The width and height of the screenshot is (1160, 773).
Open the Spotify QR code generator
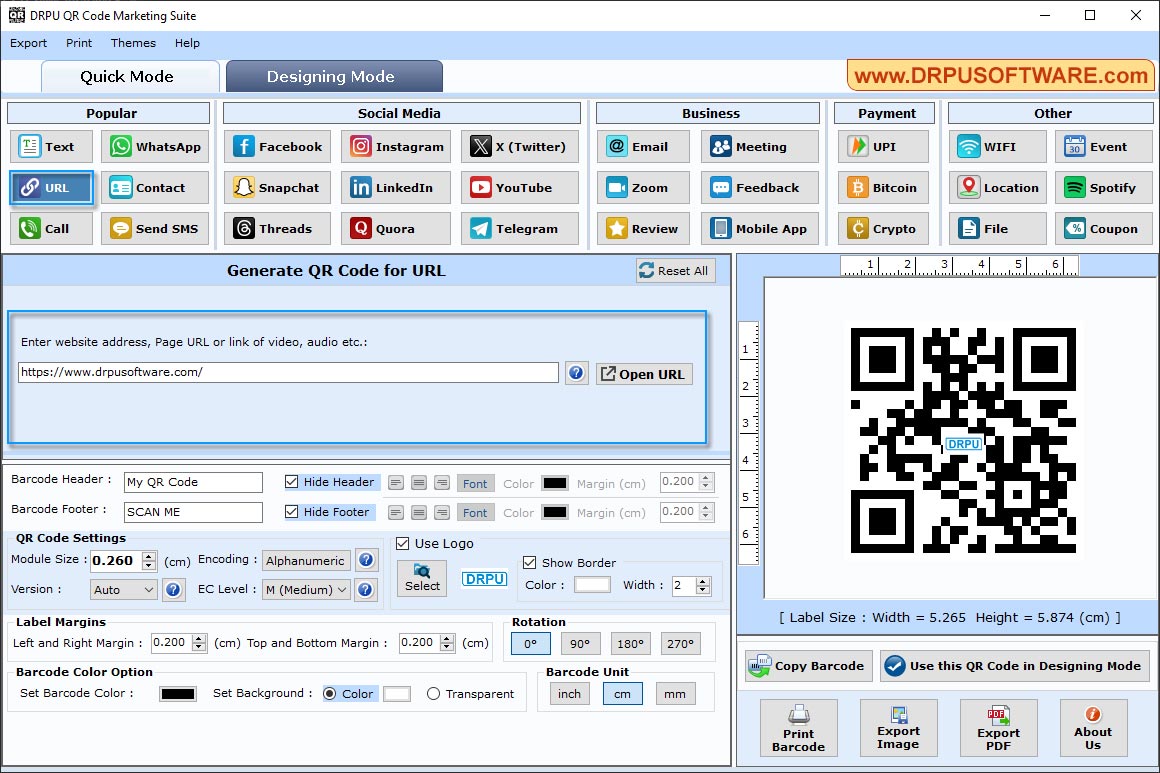coord(1103,187)
